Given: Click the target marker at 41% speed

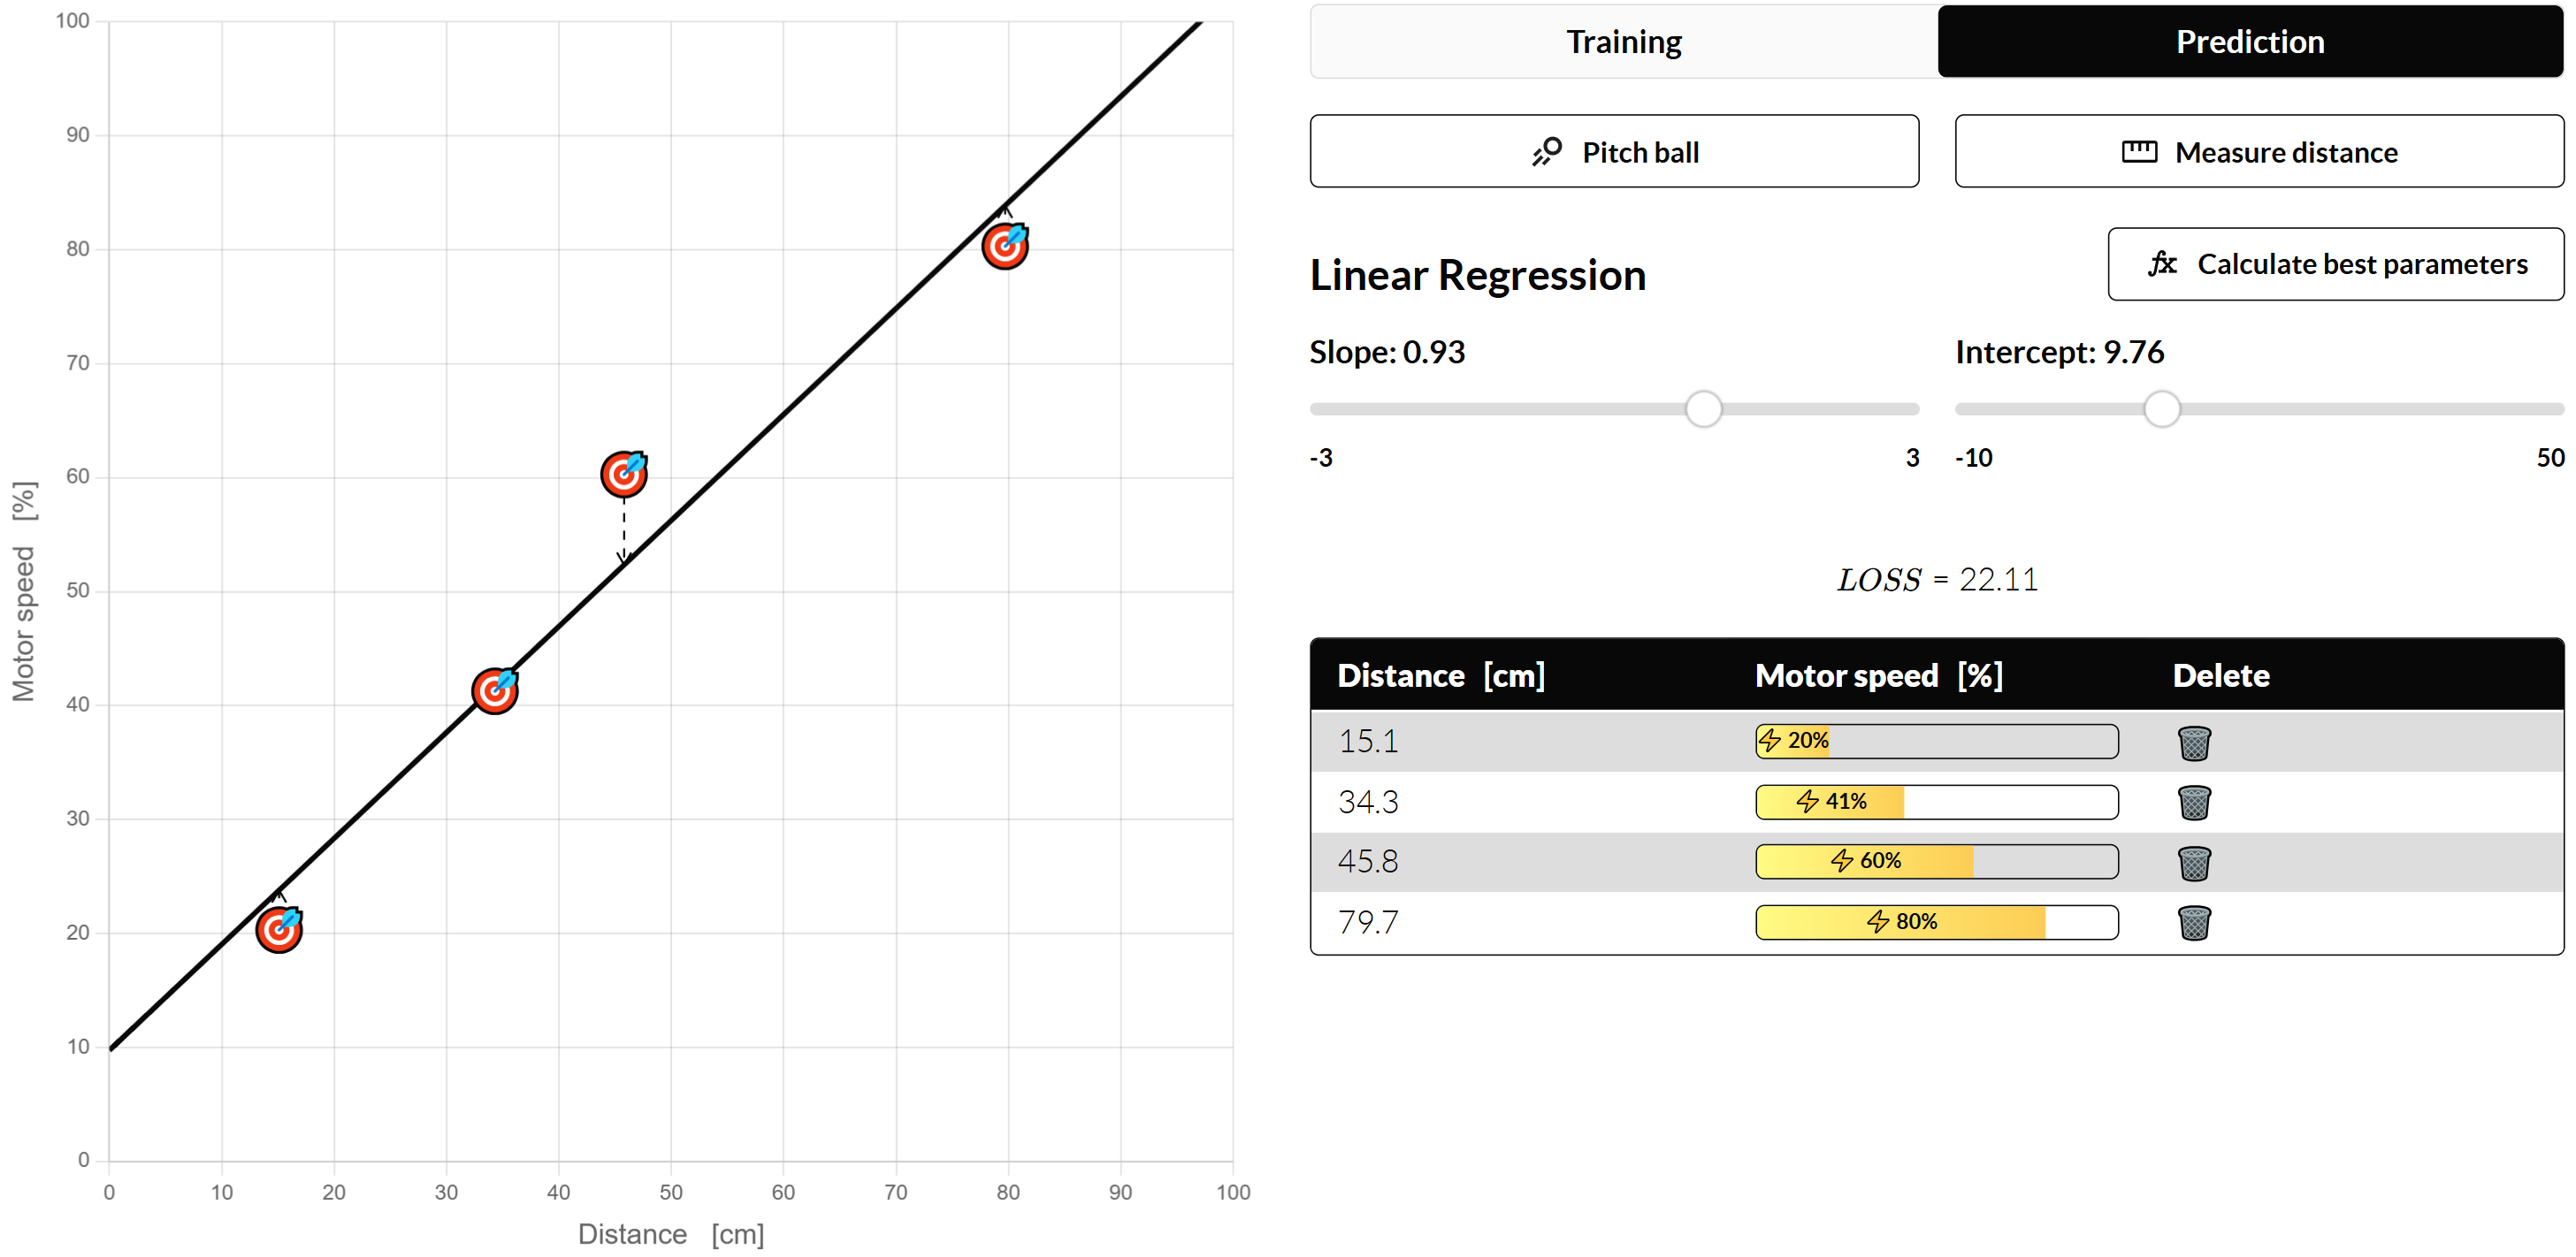Looking at the screenshot, I should (x=494, y=690).
